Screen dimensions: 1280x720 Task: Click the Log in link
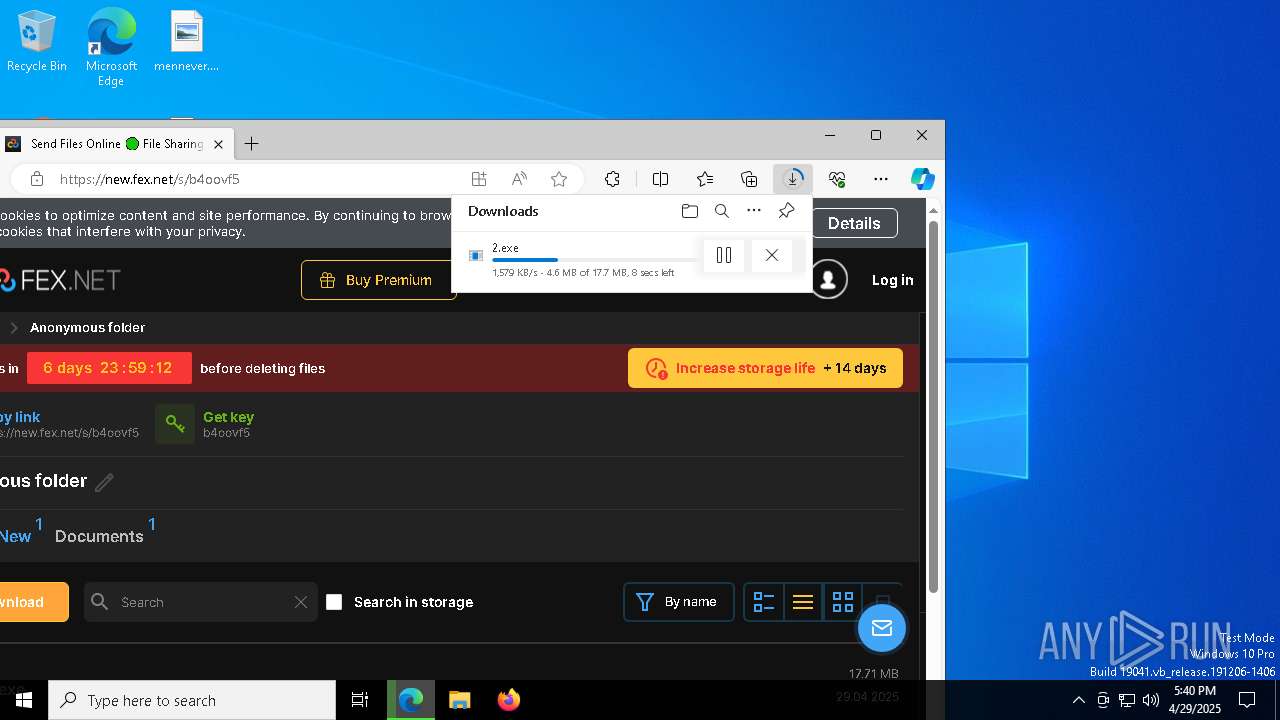tap(892, 280)
